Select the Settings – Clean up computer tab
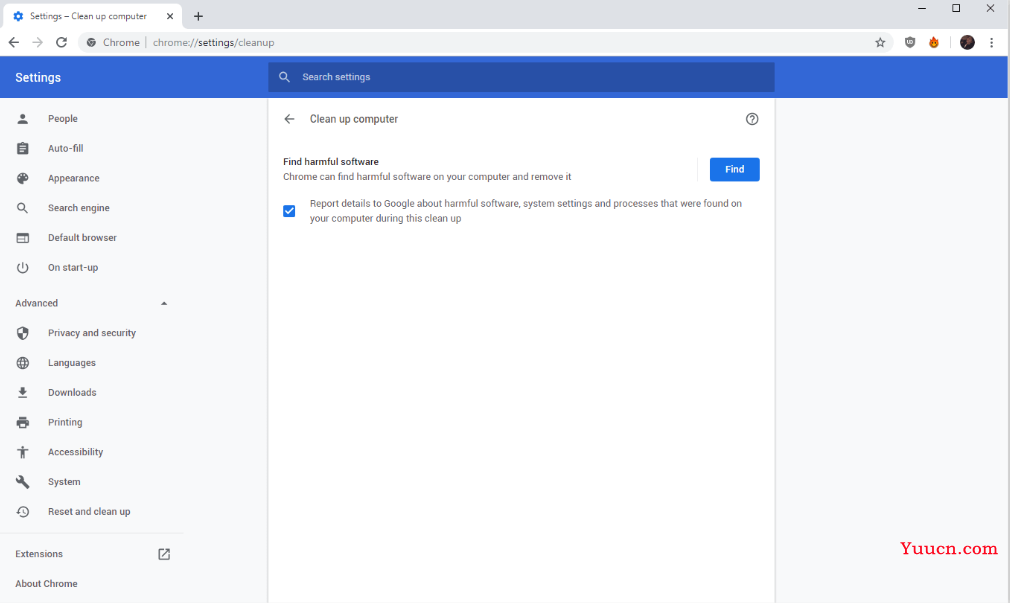Screen dimensions: 1010x603 point(90,16)
